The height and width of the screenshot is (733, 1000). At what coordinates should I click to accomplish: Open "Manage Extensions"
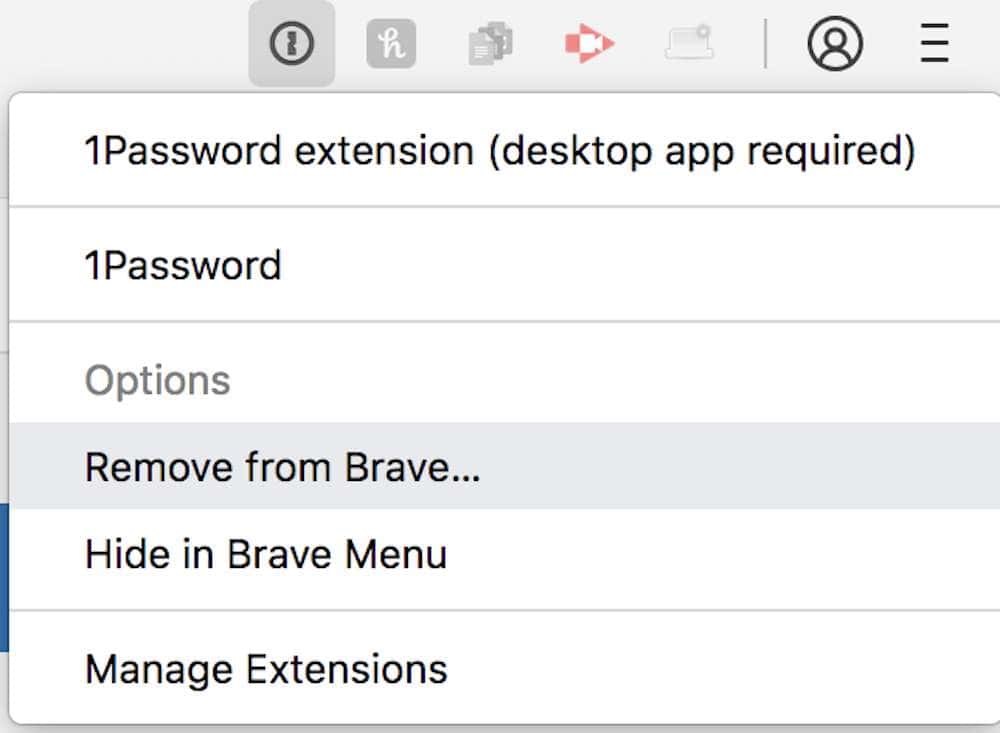tap(266, 668)
